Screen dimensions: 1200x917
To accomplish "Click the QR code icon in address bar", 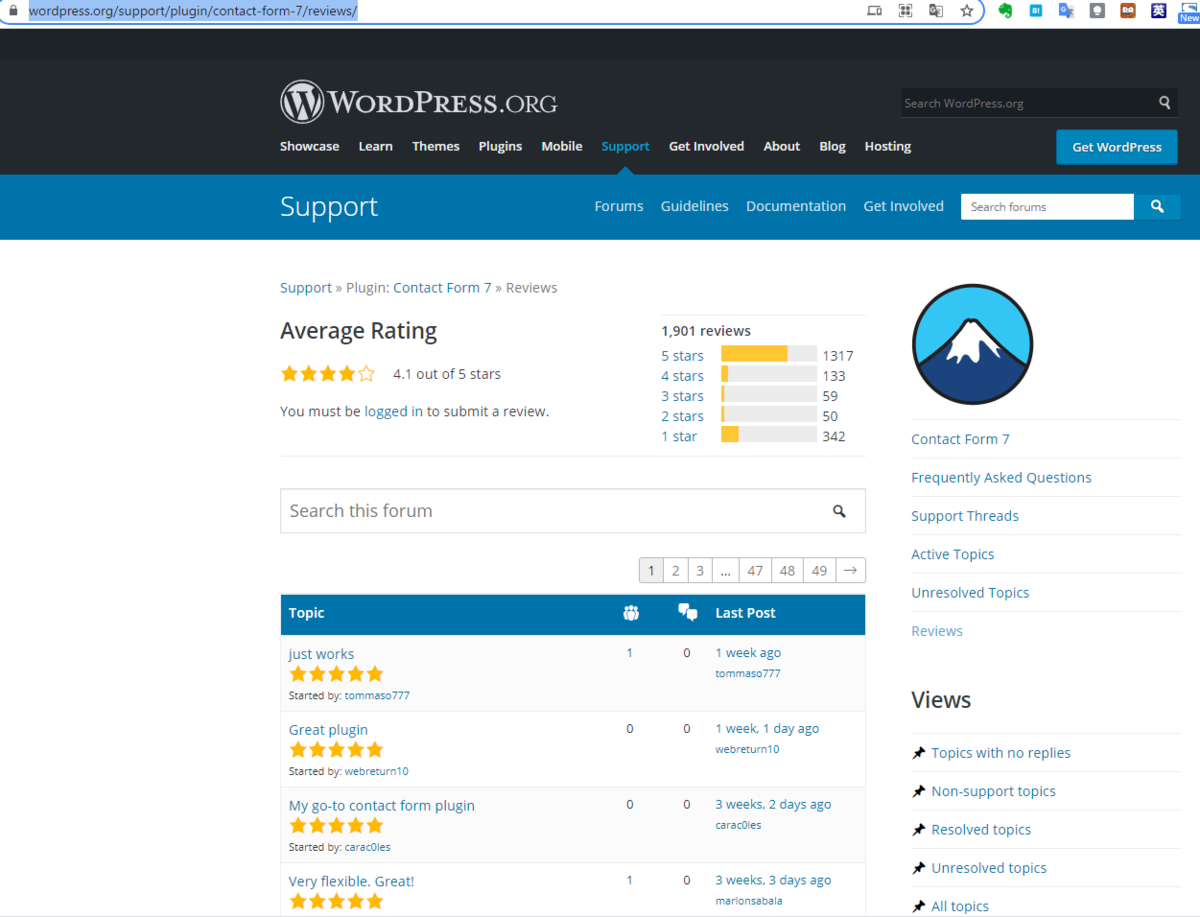I will 906,11.
